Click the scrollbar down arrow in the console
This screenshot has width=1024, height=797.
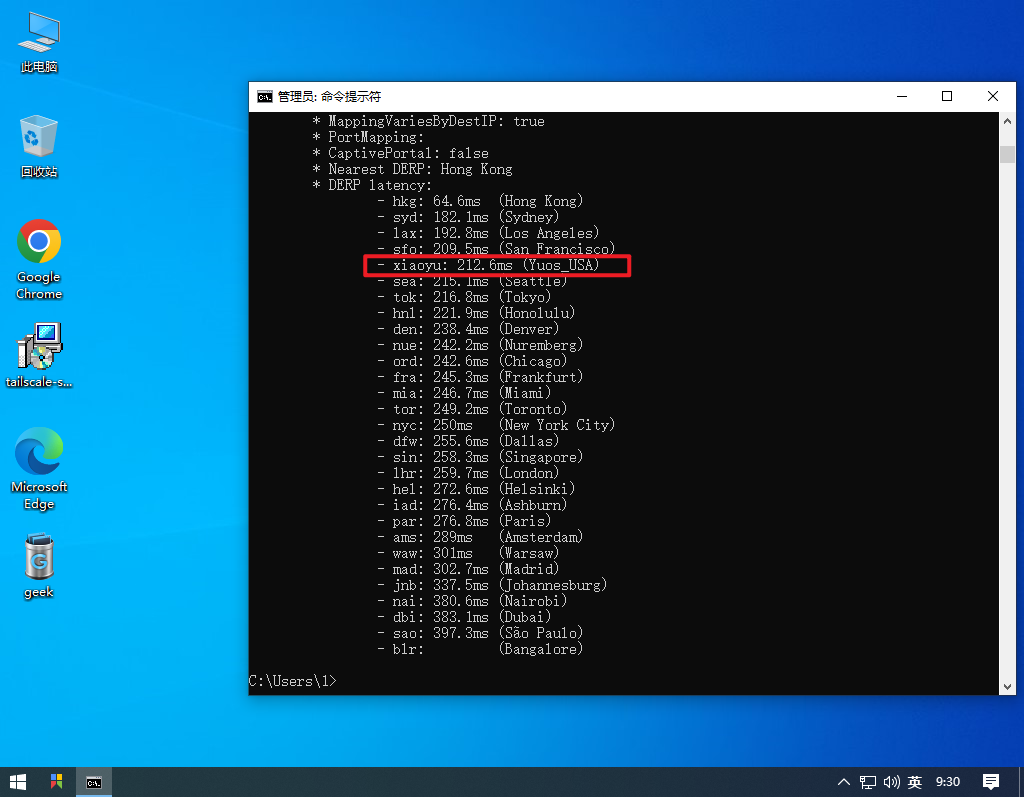click(1007, 687)
